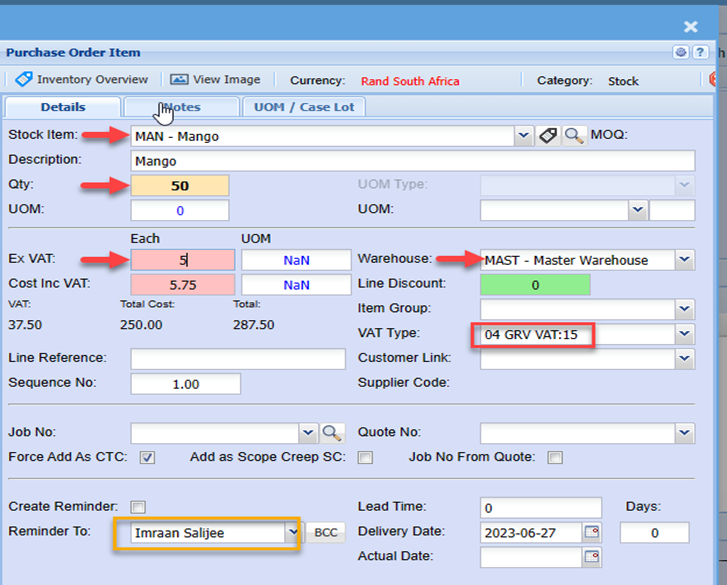Click the View Image picture icon
The height and width of the screenshot is (585, 727).
coord(179,80)
